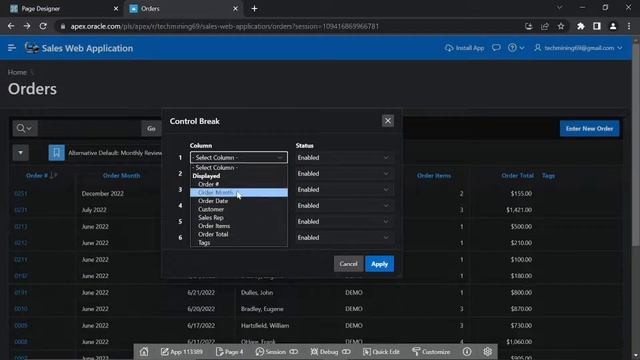This screenshot has width=640, height=360.
Task: Open the help question mark menu
Action: [516, 48]
